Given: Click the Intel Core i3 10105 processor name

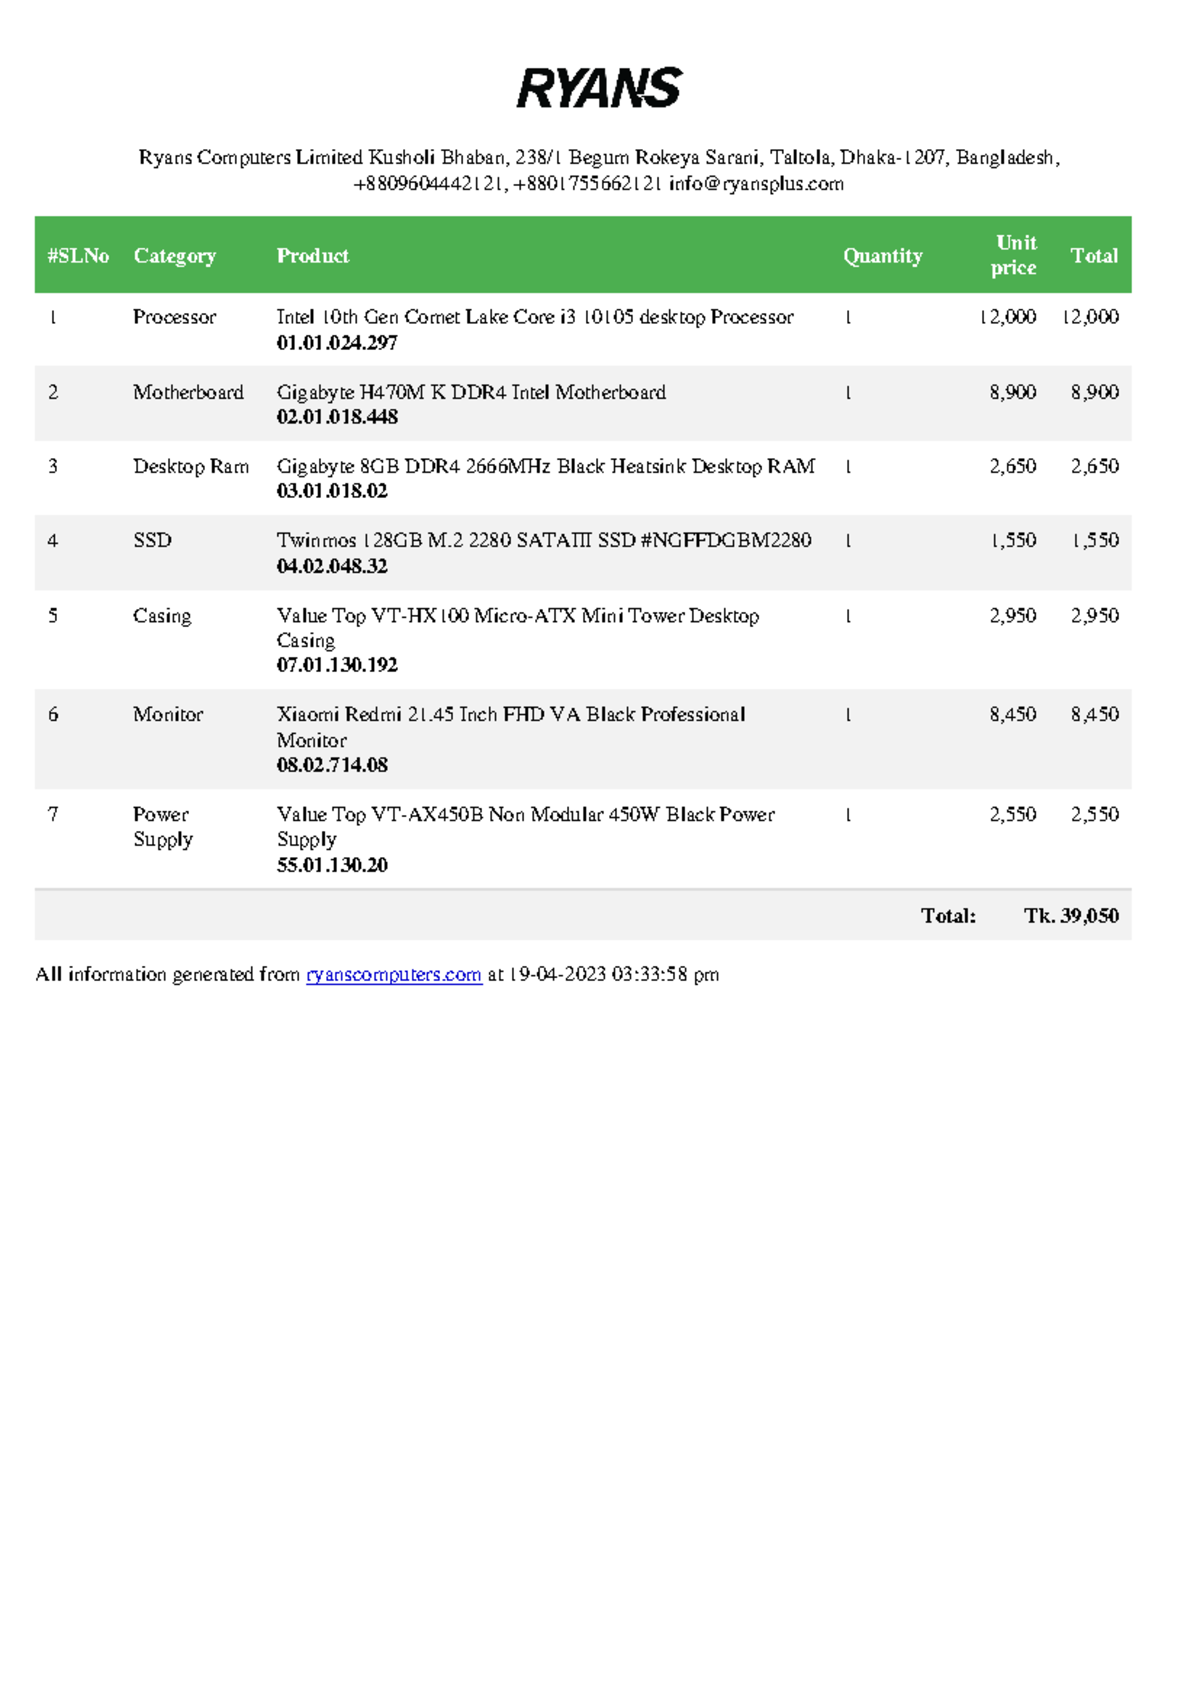Looking at the screenshot, I should click(534, 317).
